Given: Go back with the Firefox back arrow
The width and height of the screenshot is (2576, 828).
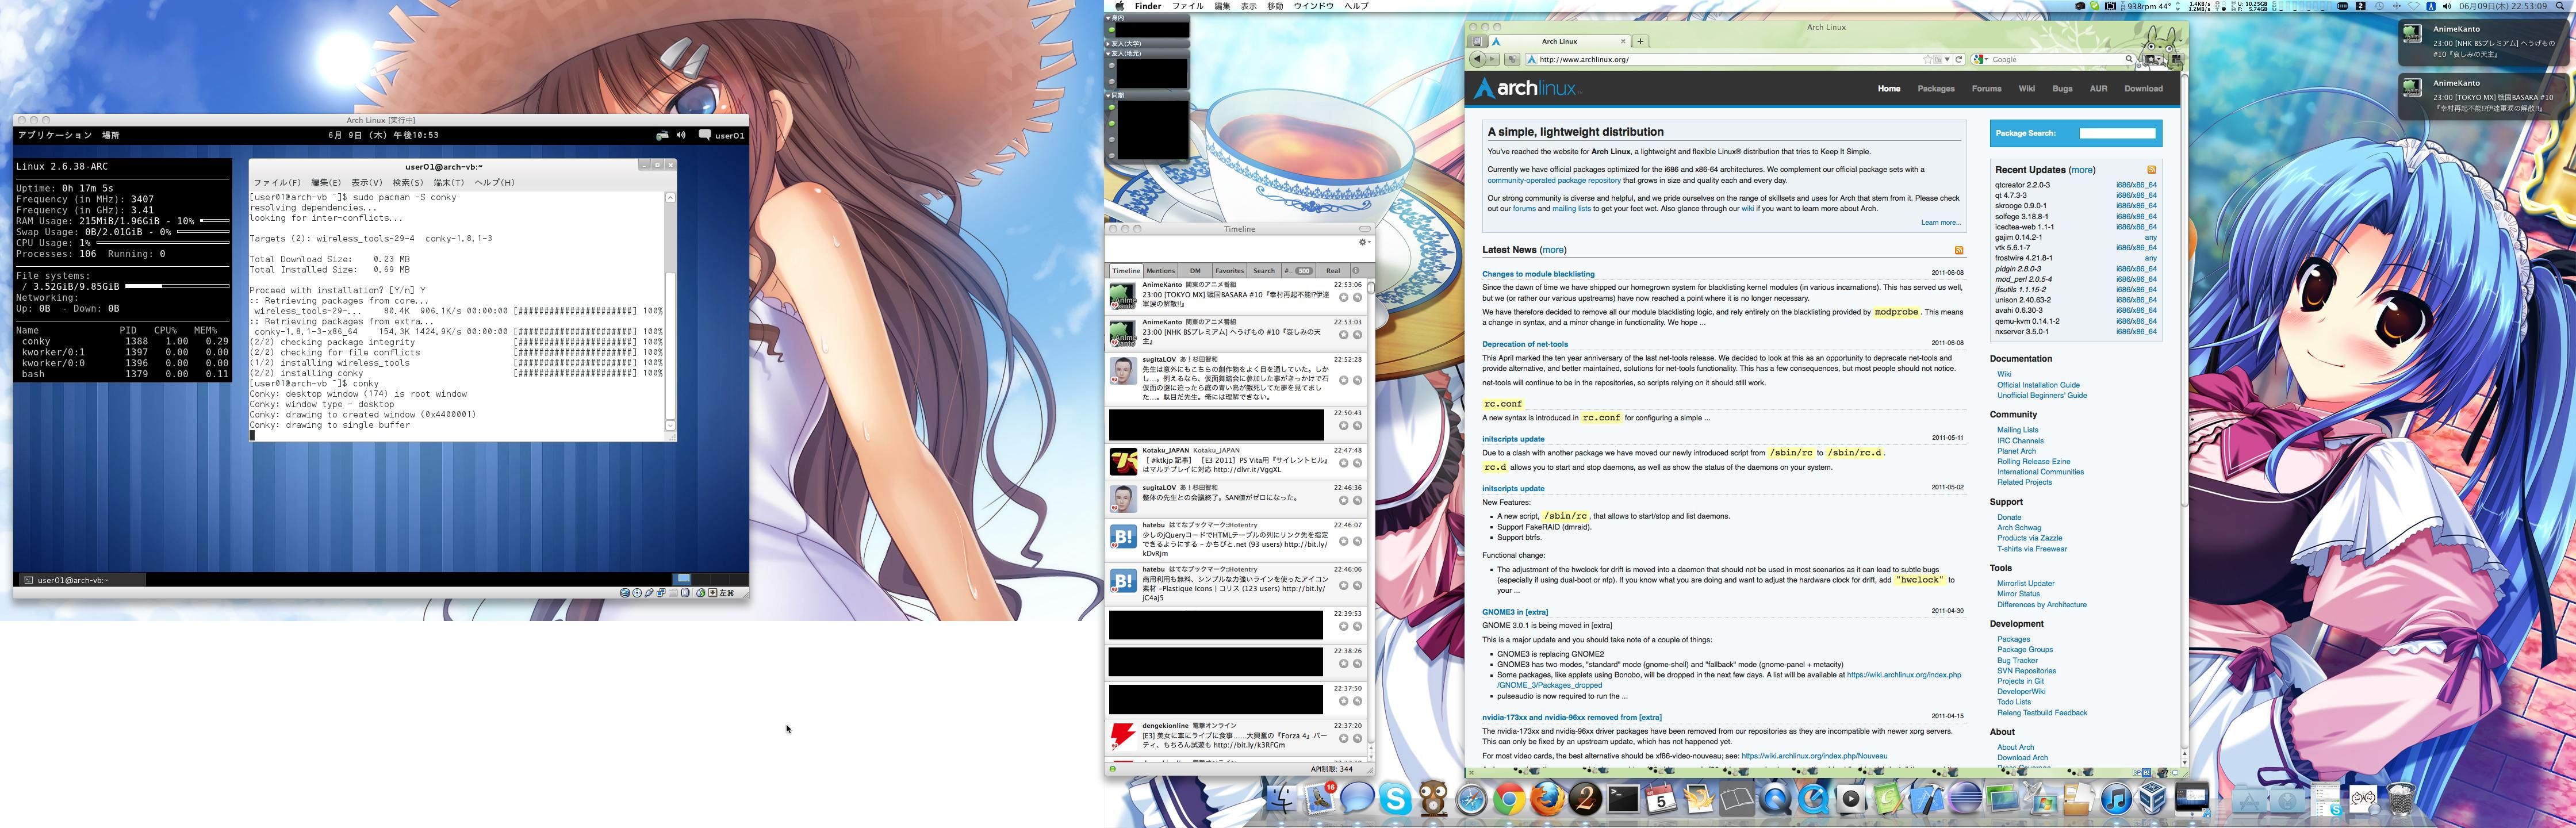Looking at the screenshot, I should [x=1477, y=60].
